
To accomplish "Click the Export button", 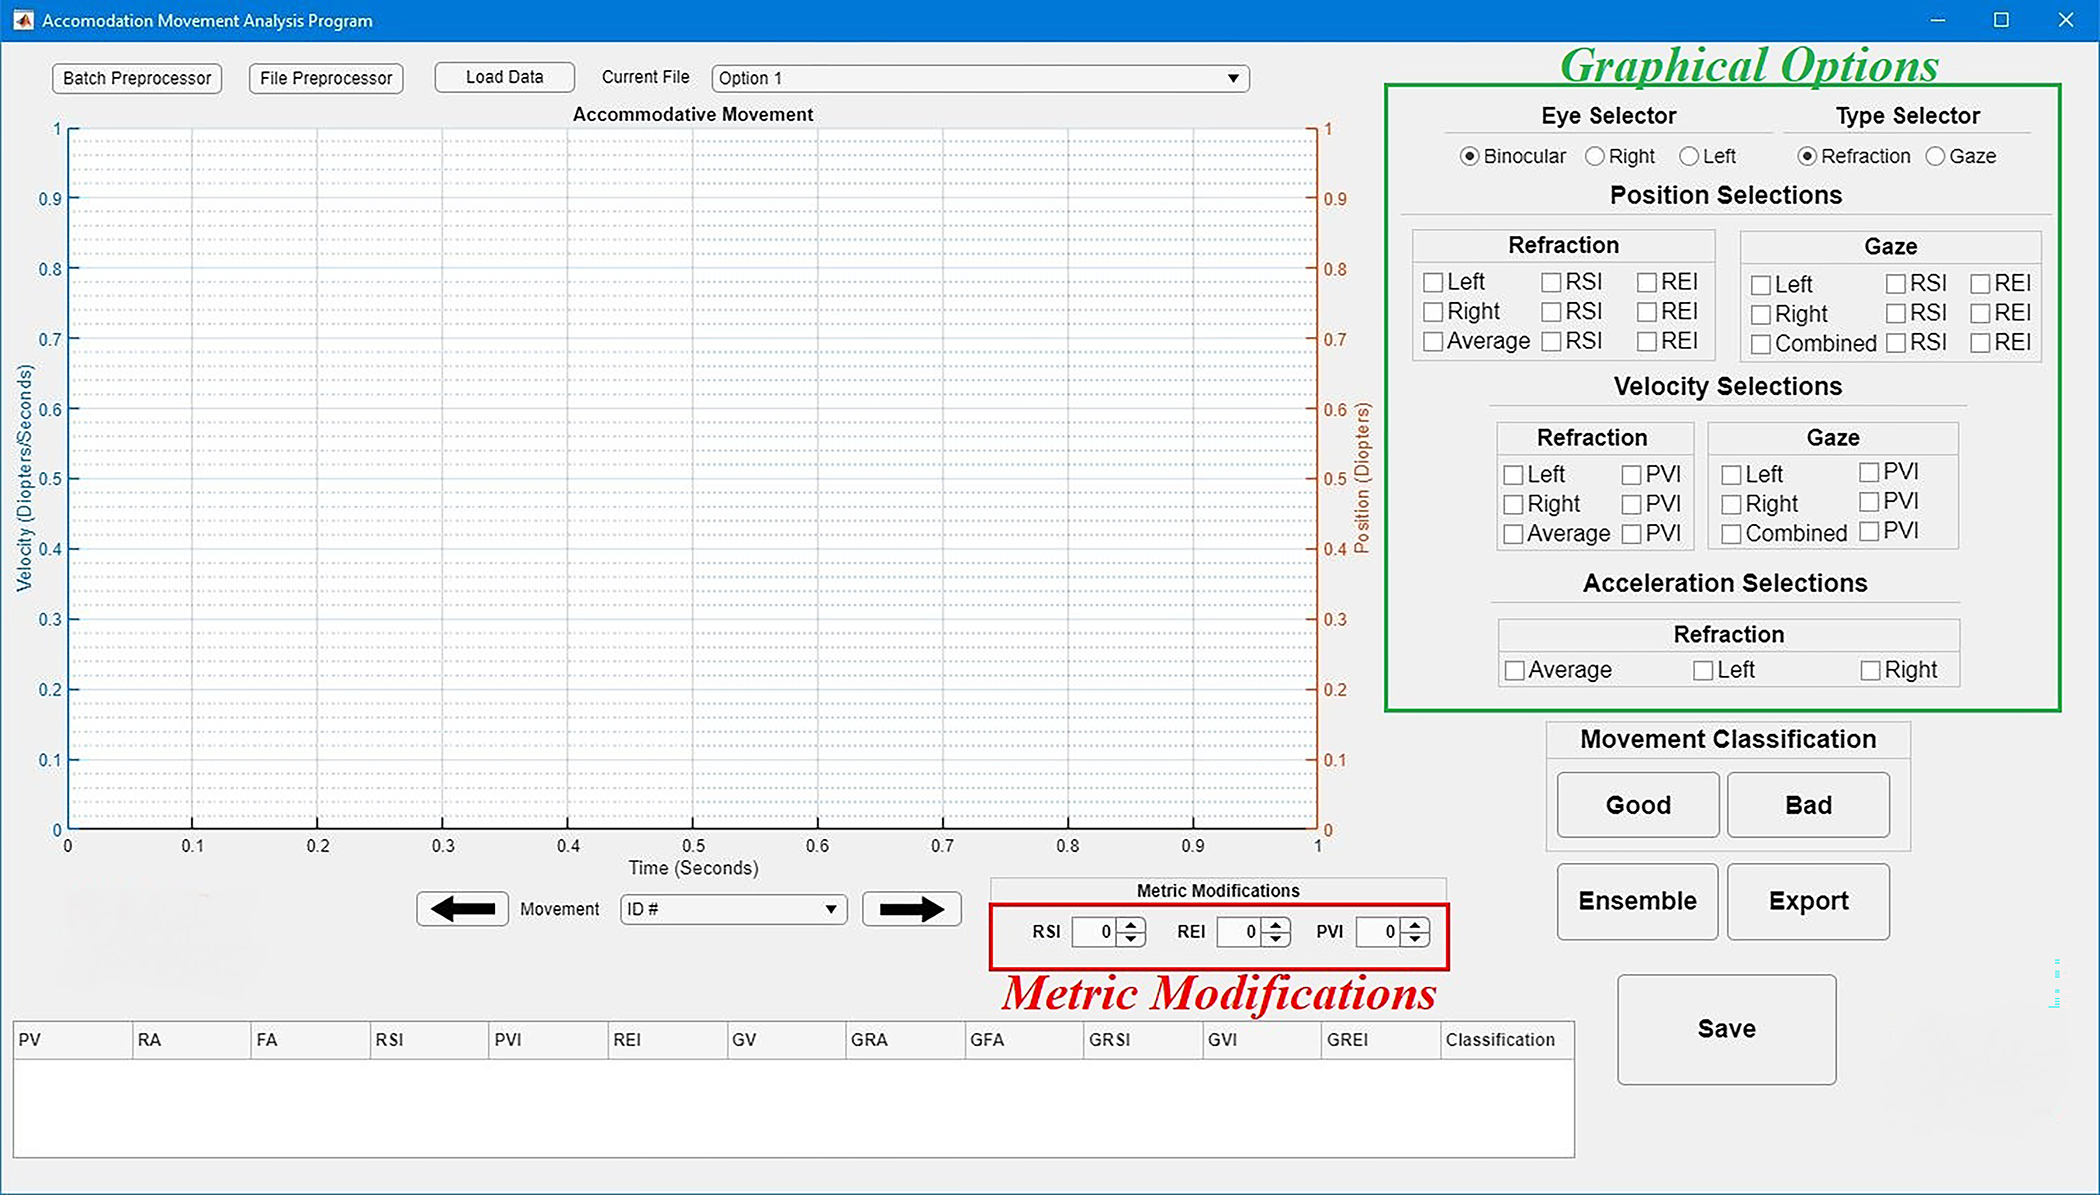I will (x=1808, y=901).
